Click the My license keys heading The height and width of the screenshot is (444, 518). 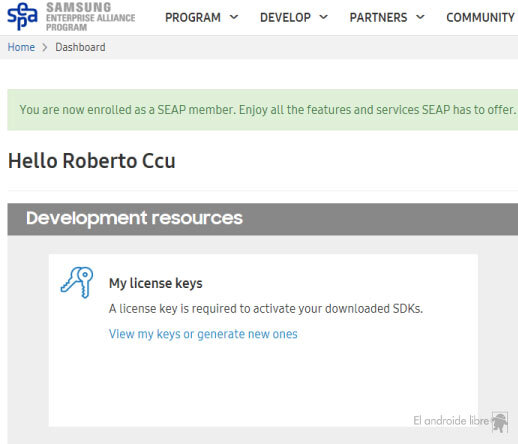tap(156, 283)
